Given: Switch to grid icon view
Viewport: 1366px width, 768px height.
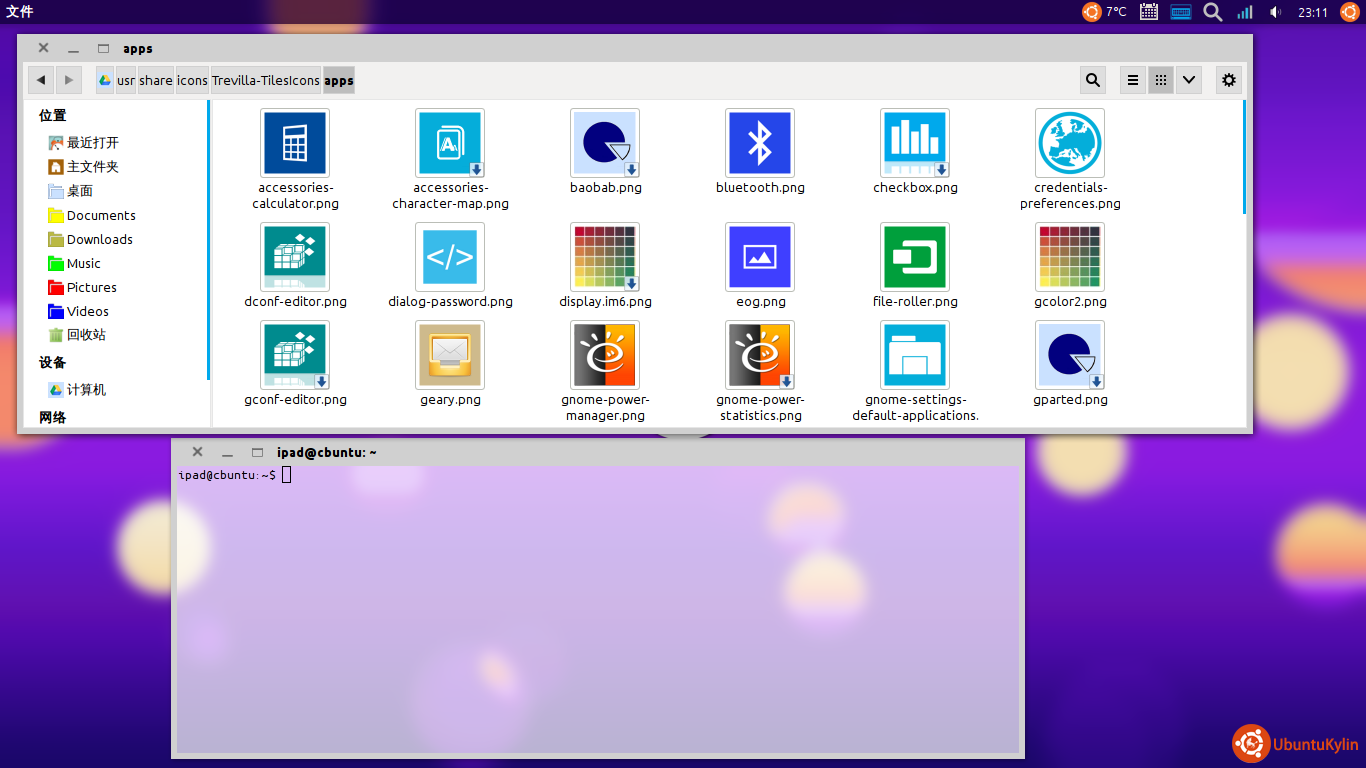Looking at the screenshot, I should point(1160,80).
